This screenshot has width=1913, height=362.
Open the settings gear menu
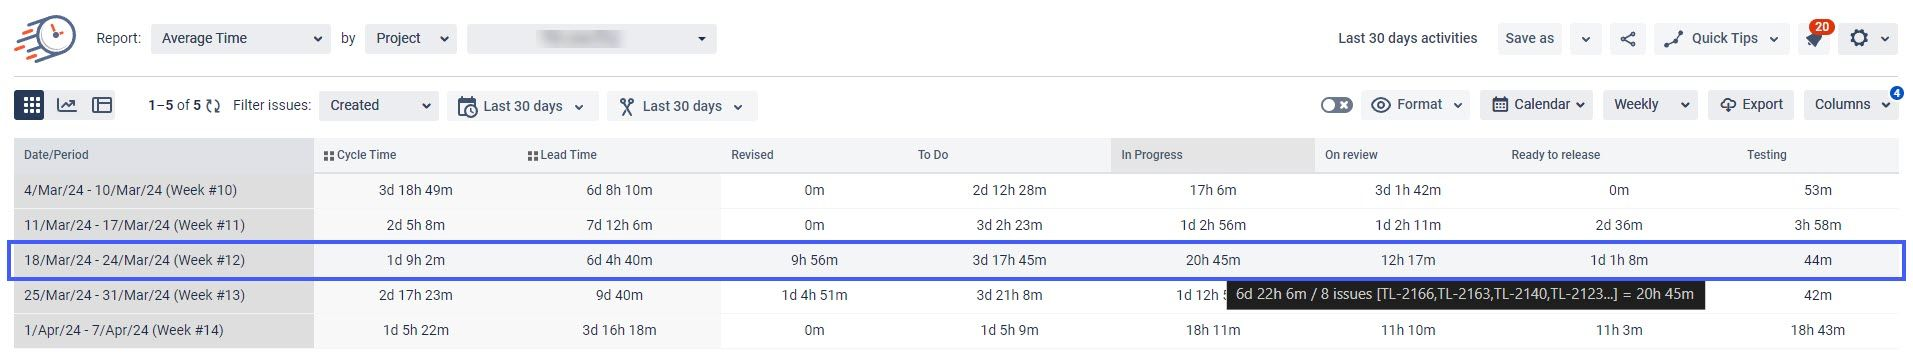[1869, 39]
